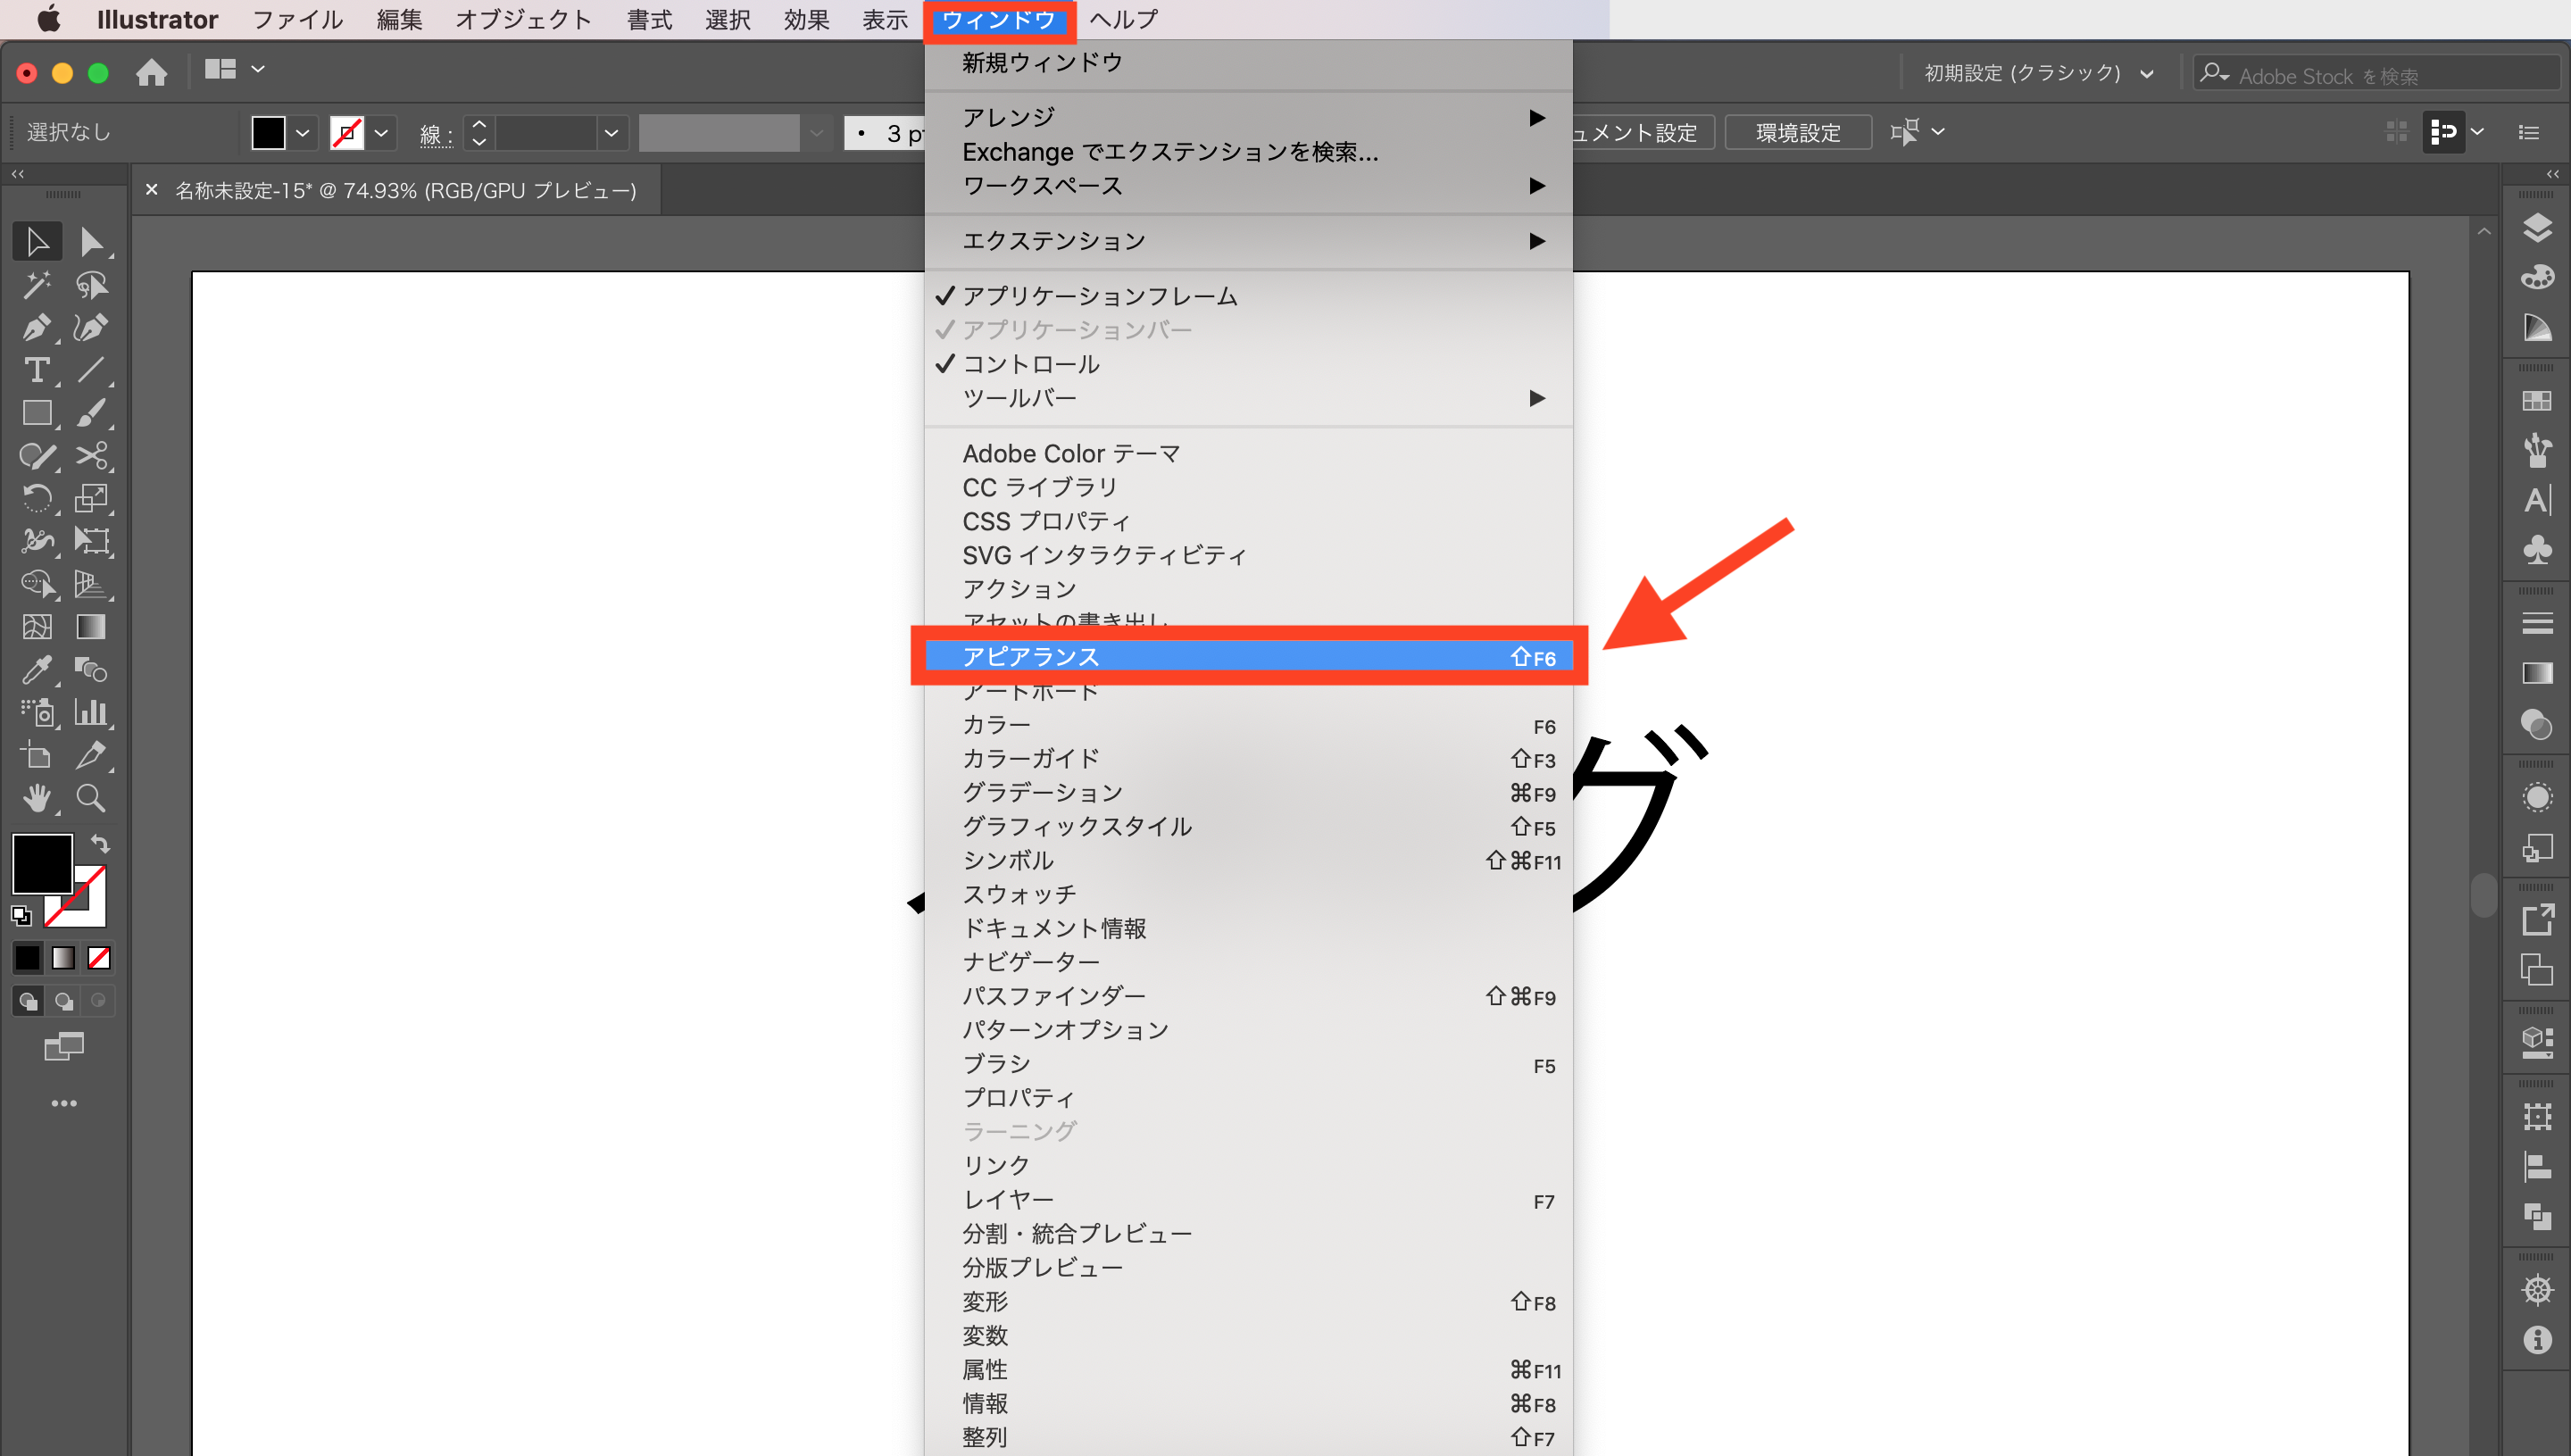The image size is (2571, 1456).
Task: Select the Zoom tool
Action: [91, 798]
